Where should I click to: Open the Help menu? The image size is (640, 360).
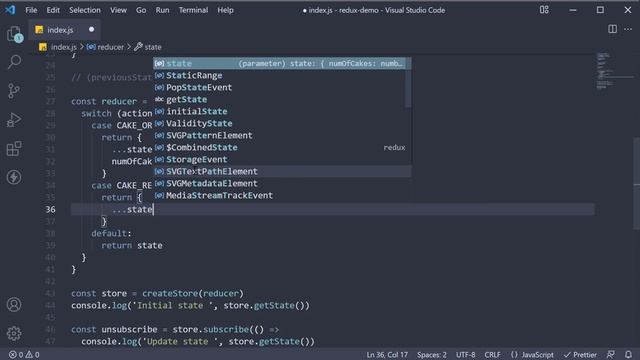225,10
